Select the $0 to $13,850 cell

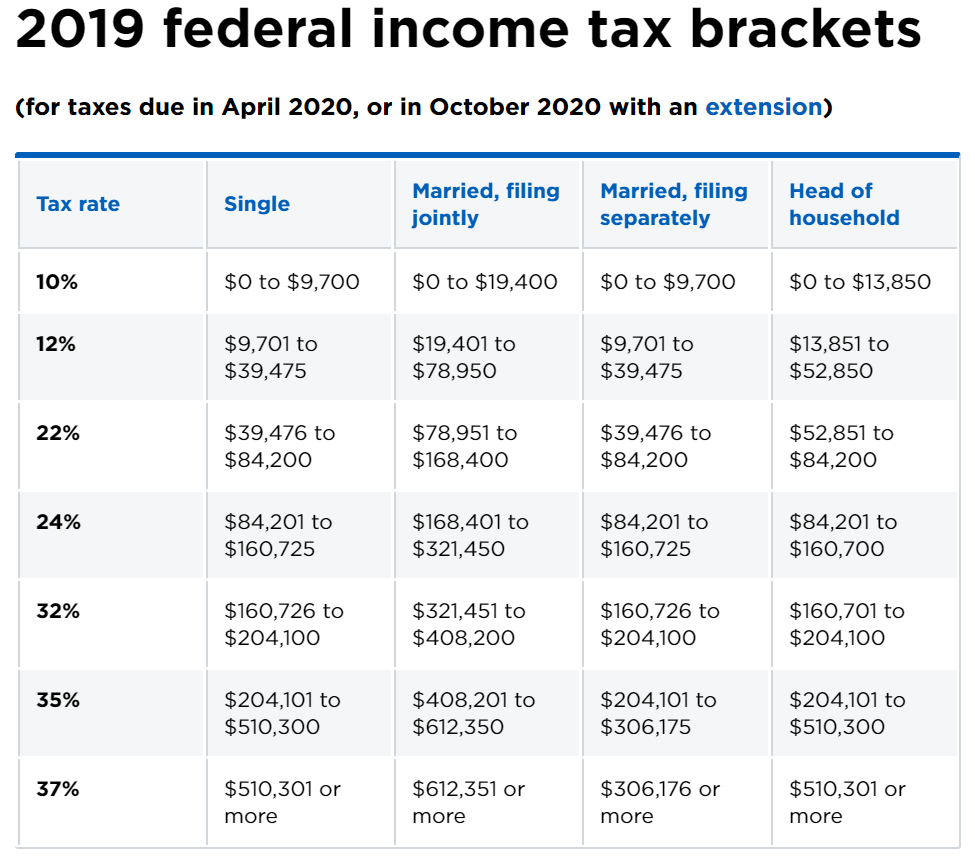tap(860, 282)
